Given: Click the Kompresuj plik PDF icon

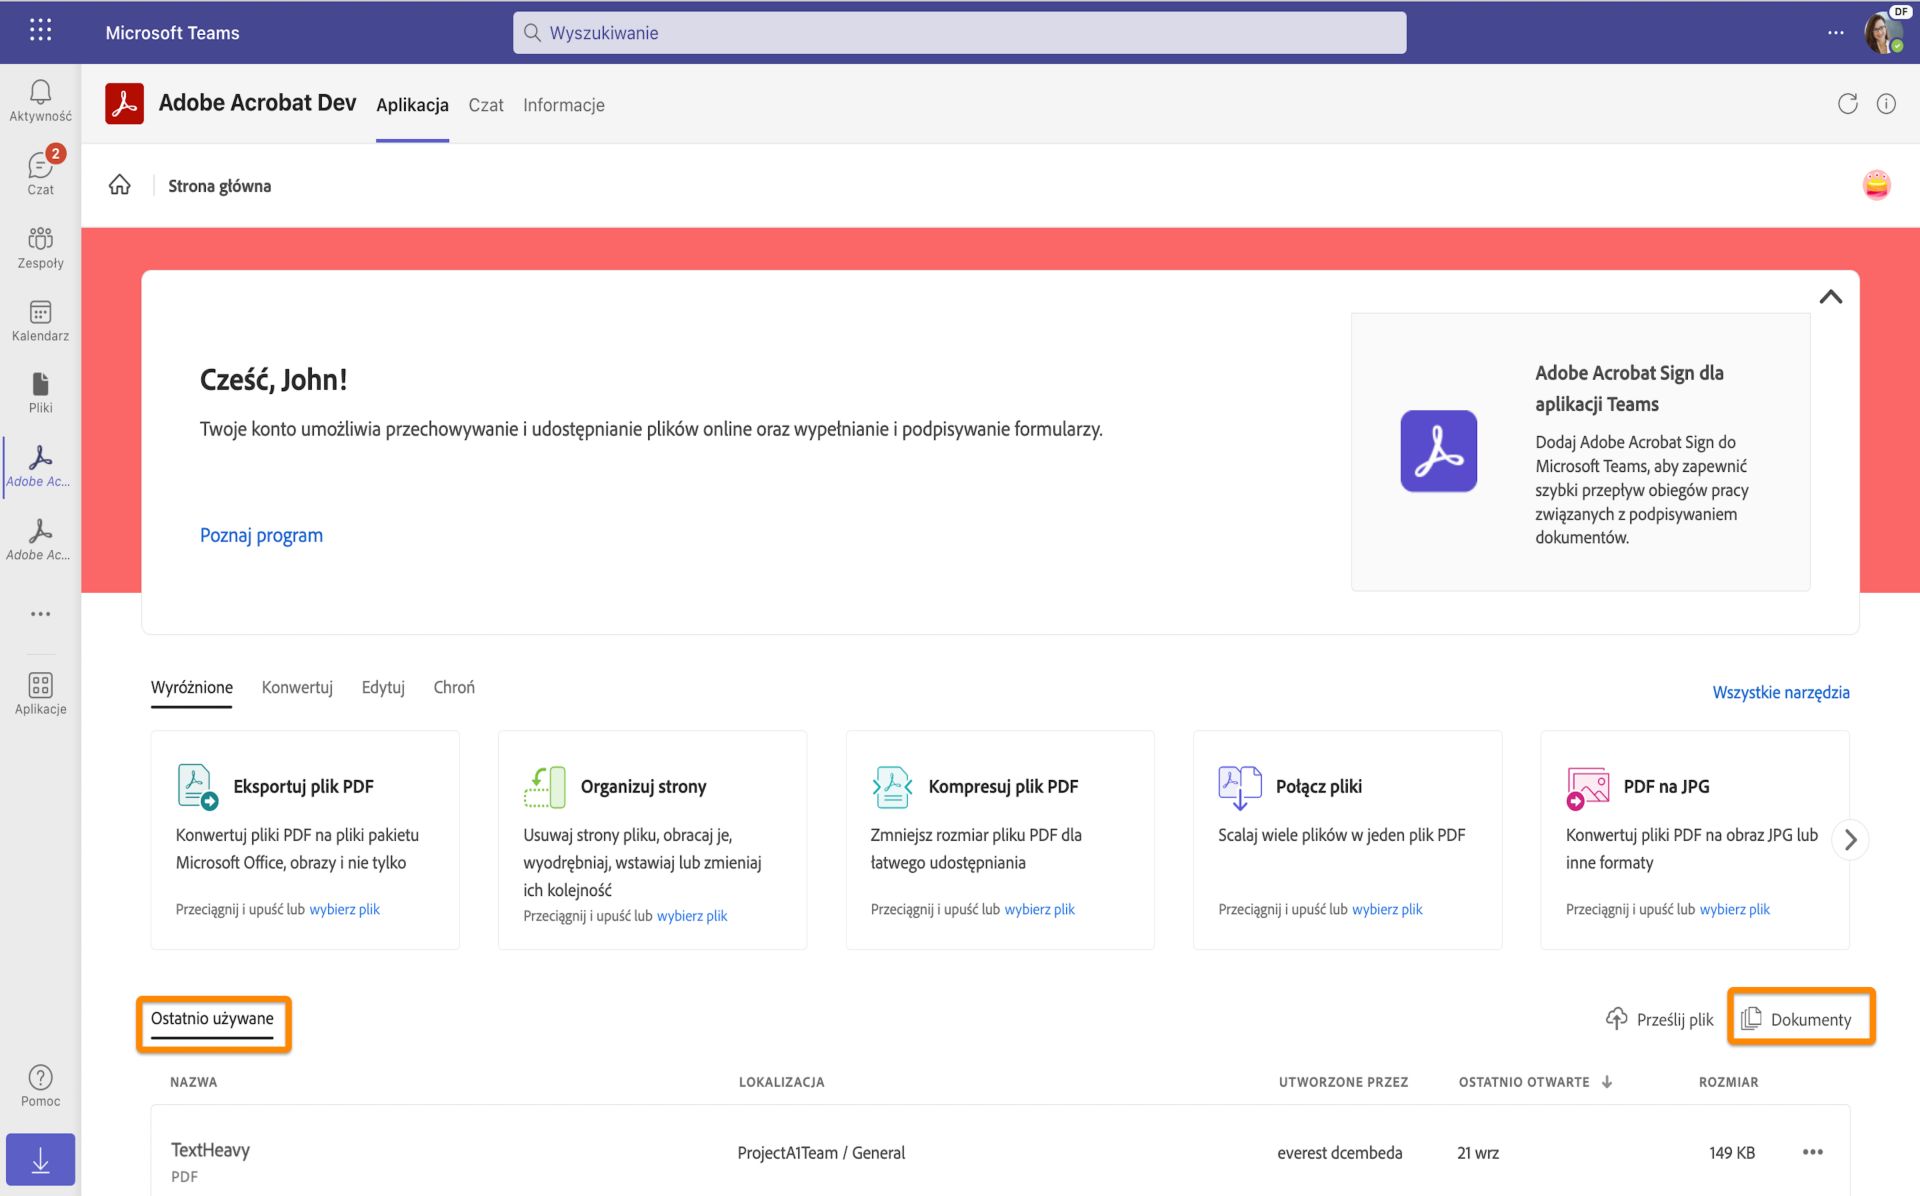Looking at the screenshot, I should pos(891,785).
